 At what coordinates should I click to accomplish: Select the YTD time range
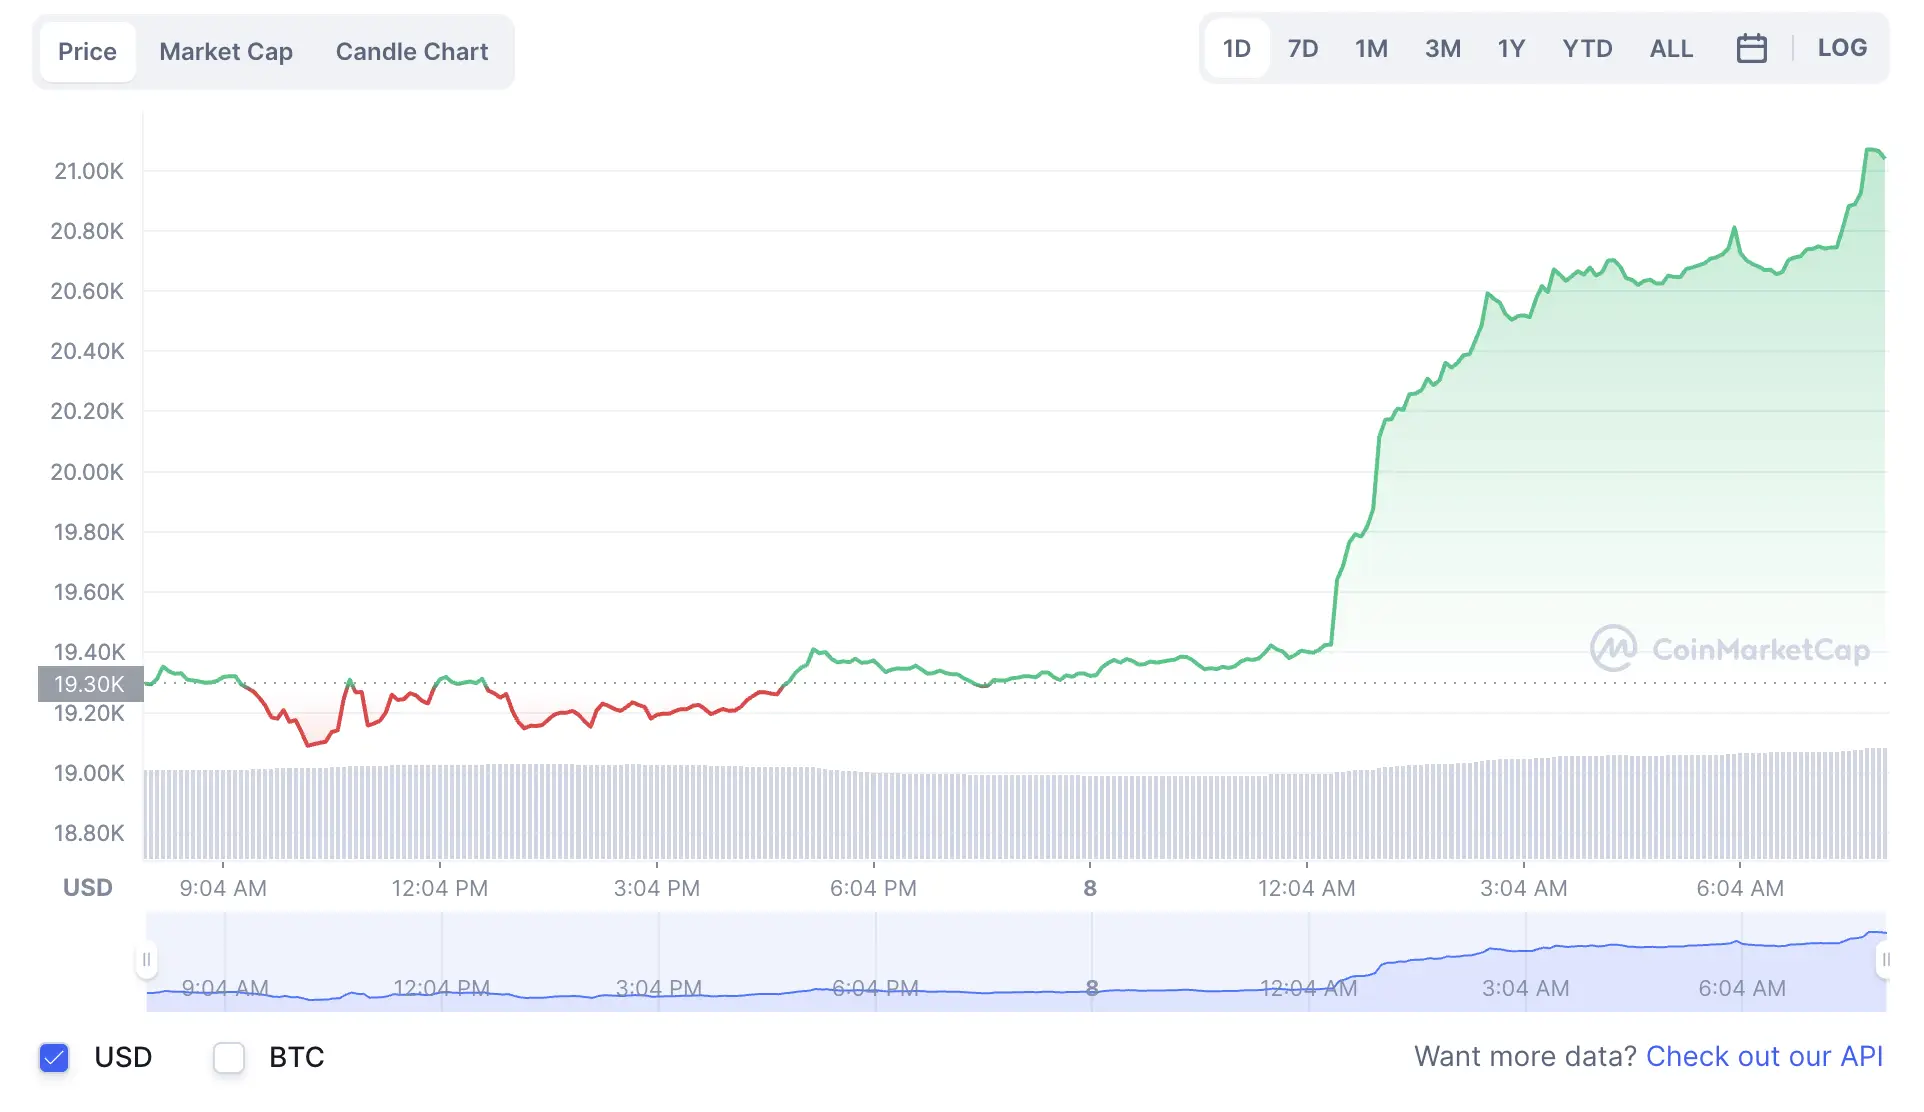1587,48
